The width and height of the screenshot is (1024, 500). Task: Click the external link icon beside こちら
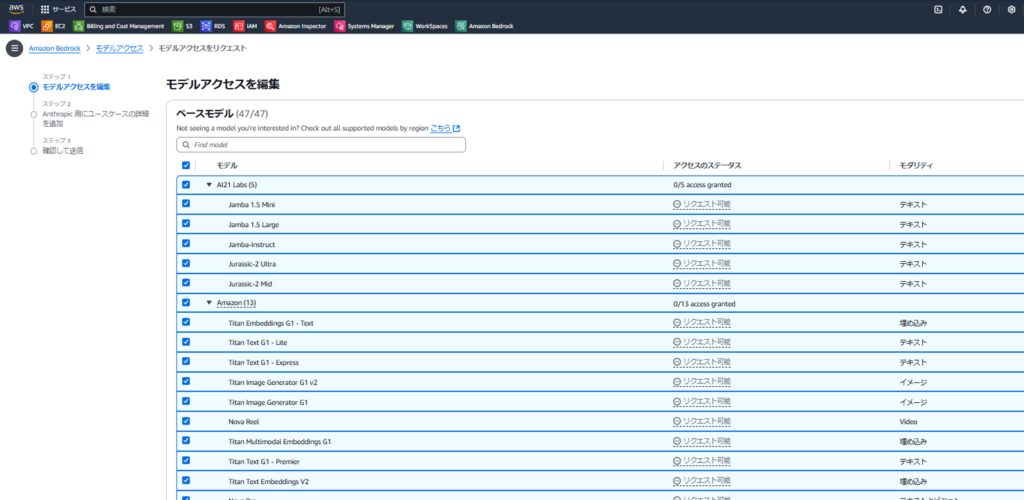(456, 129)
